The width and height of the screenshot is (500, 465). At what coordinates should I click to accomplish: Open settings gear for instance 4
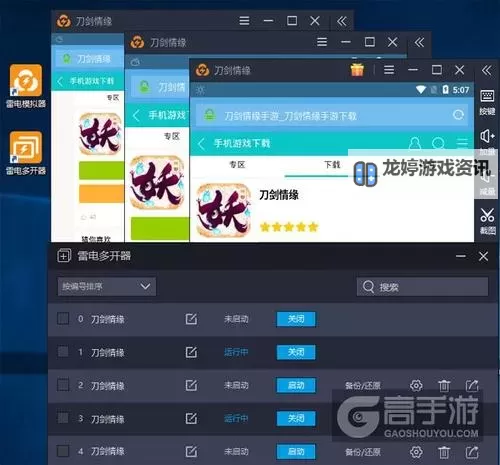pyautogui.click(x=416, y=452)
